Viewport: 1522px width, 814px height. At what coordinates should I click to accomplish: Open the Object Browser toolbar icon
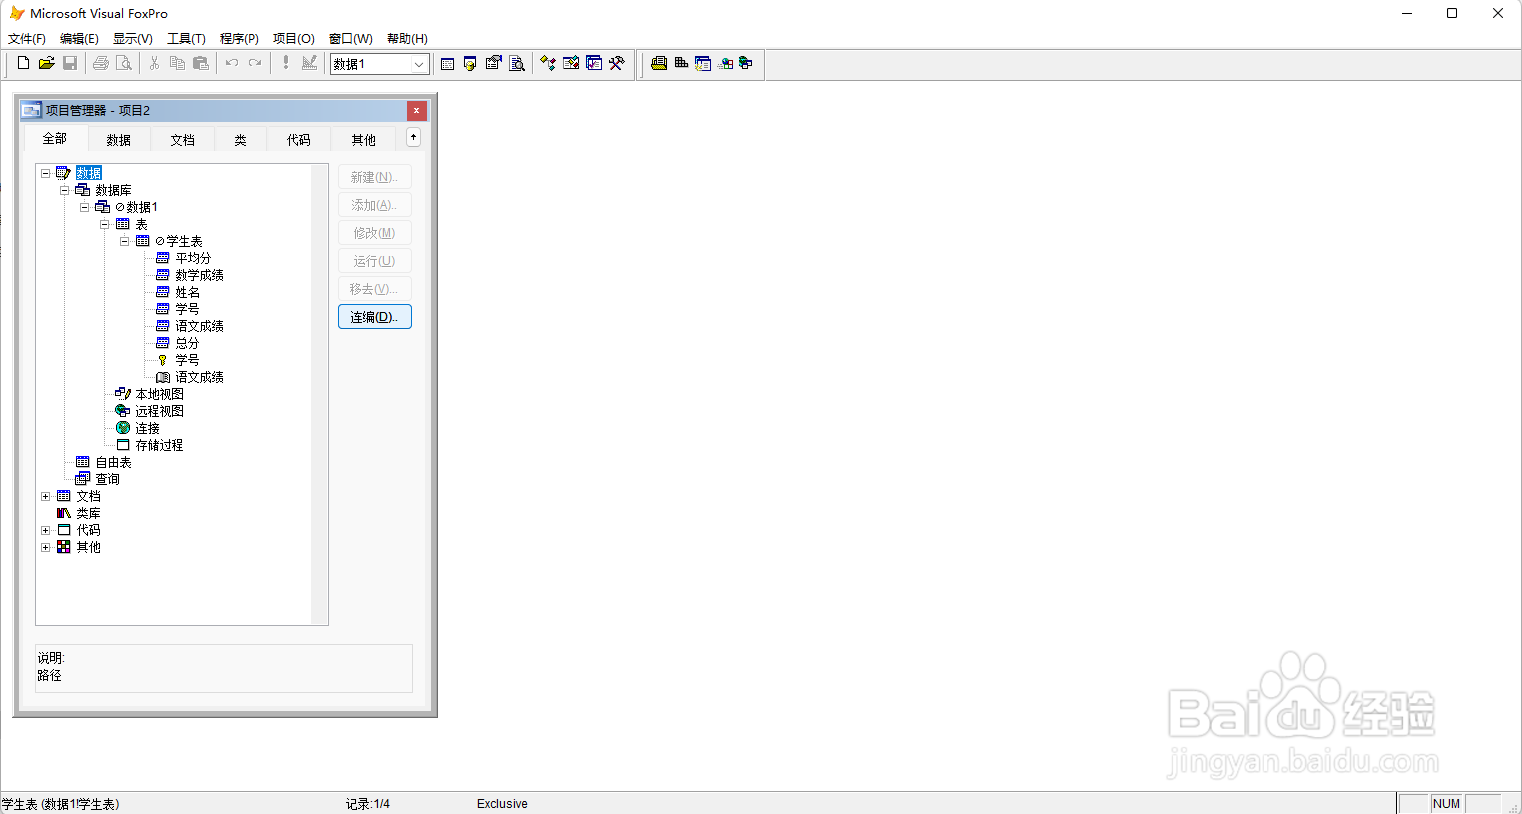[571, 63]
